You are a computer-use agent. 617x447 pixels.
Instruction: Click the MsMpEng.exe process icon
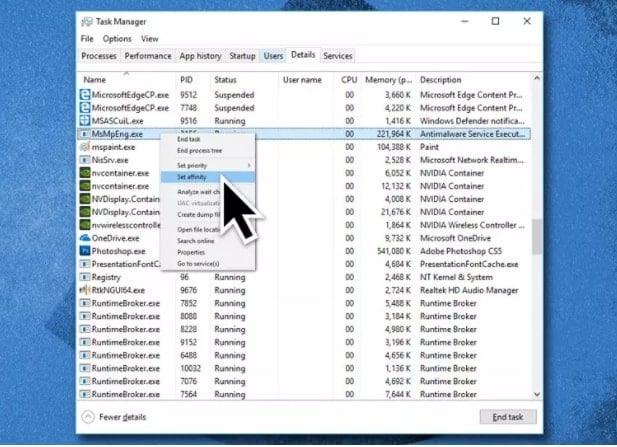(x=85, y=134)
